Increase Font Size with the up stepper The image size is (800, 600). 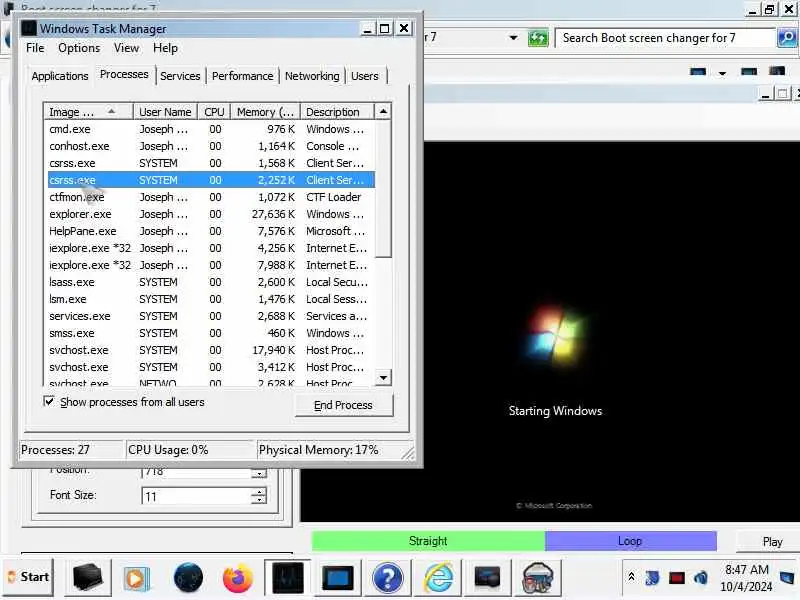(x=260, y=492)
